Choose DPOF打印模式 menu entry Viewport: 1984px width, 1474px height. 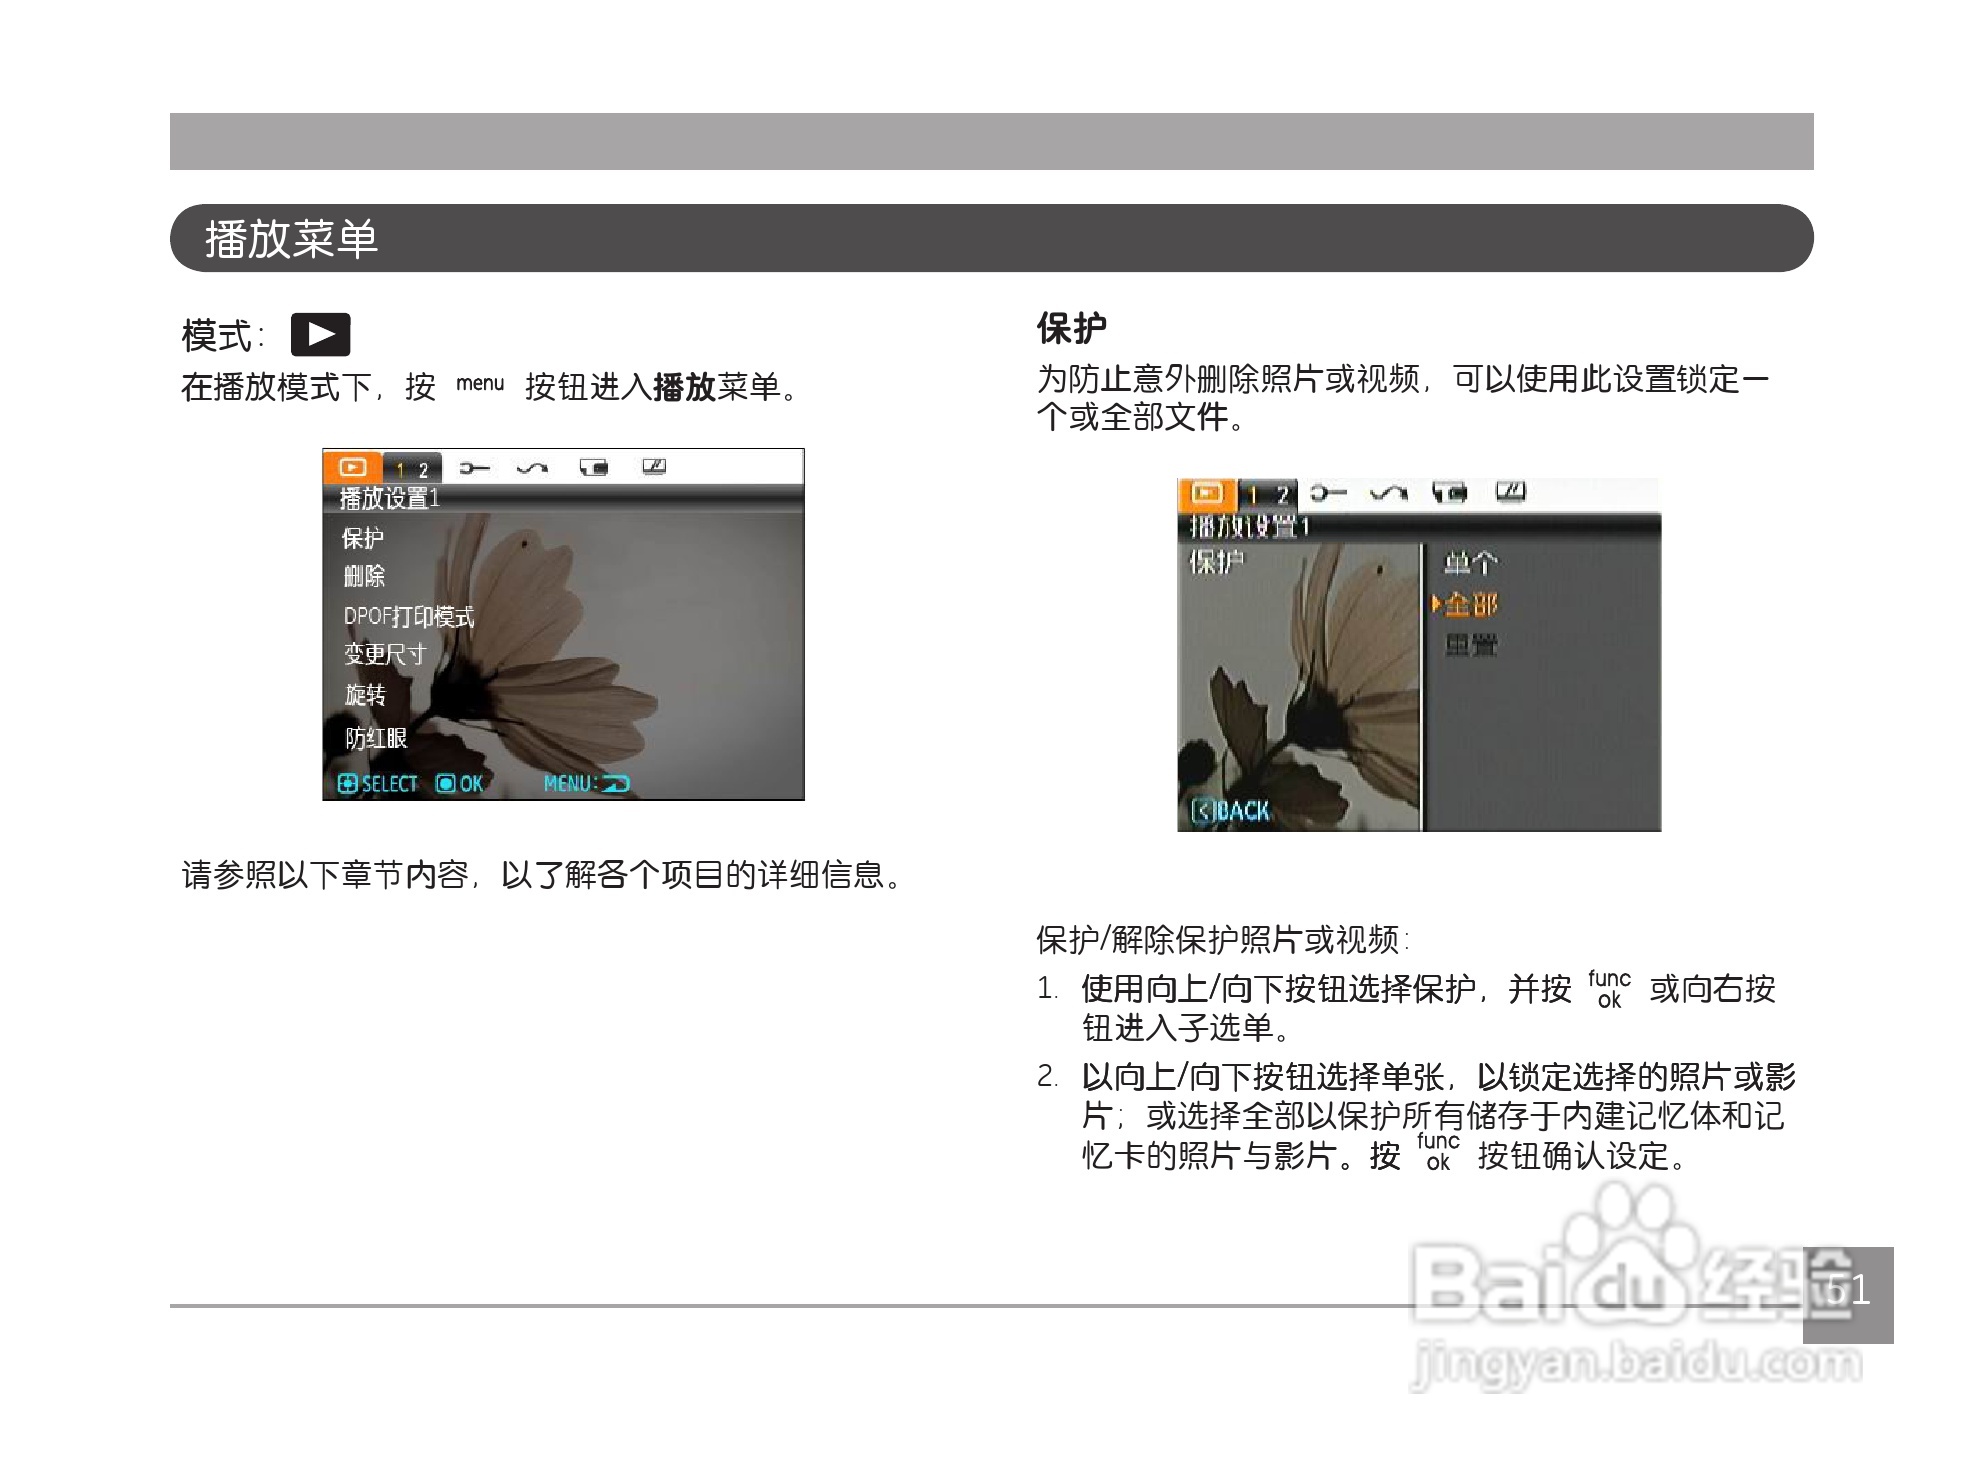[408, 616]
